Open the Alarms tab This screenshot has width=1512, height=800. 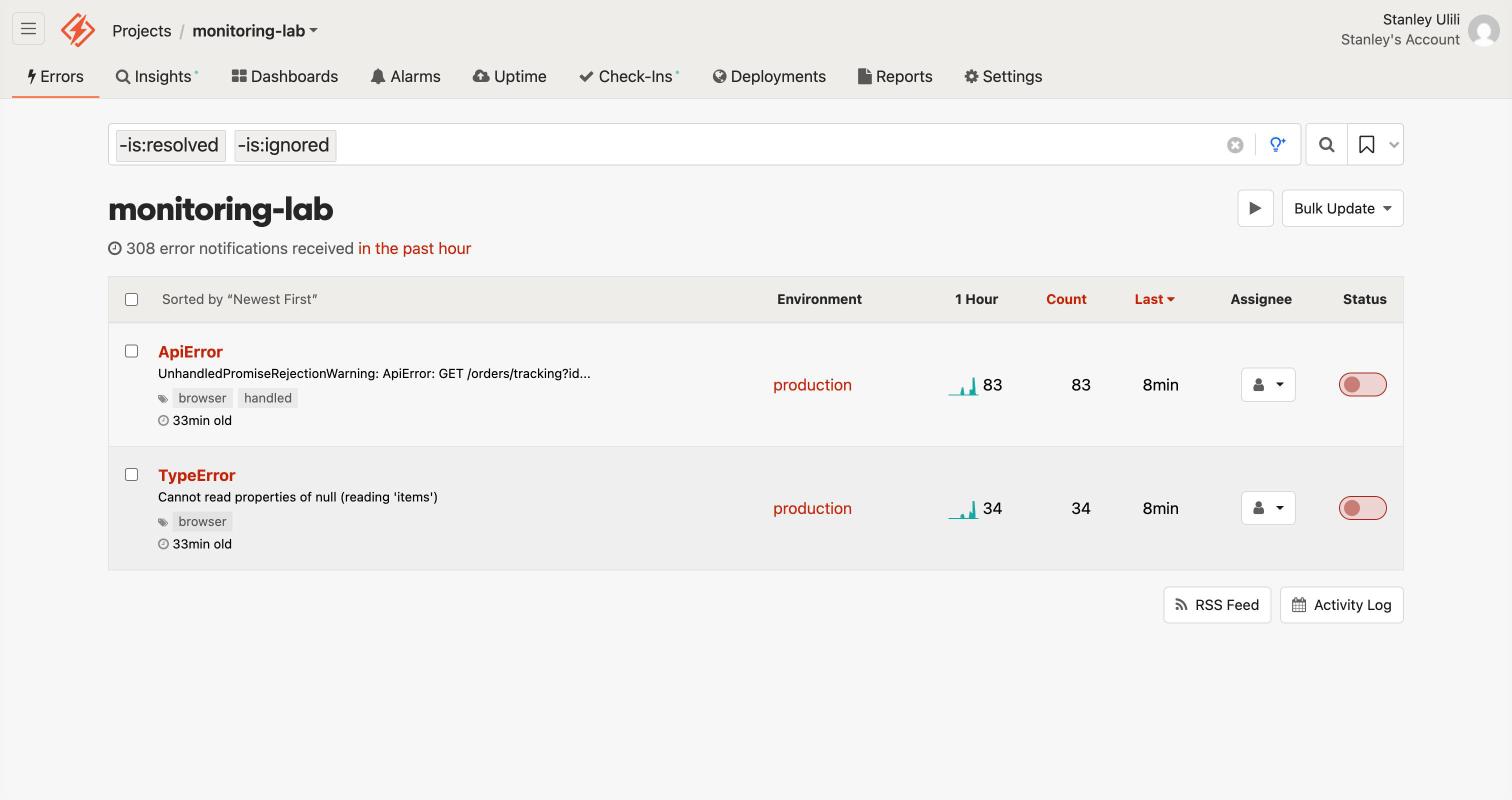(405, 77)
